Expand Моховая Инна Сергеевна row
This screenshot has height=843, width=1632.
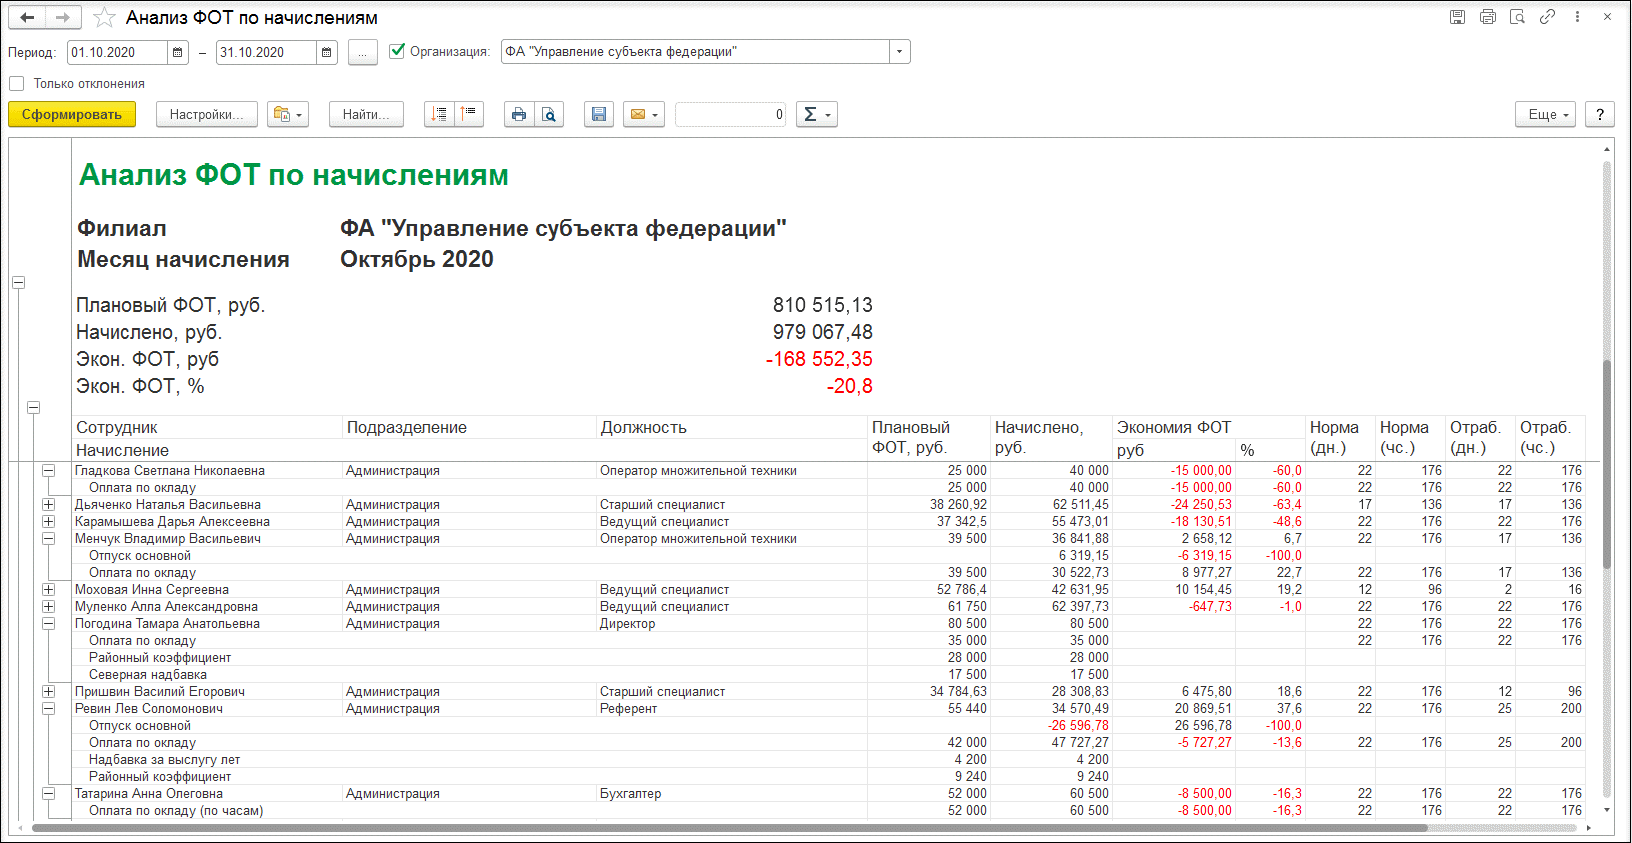coord(48,589)
